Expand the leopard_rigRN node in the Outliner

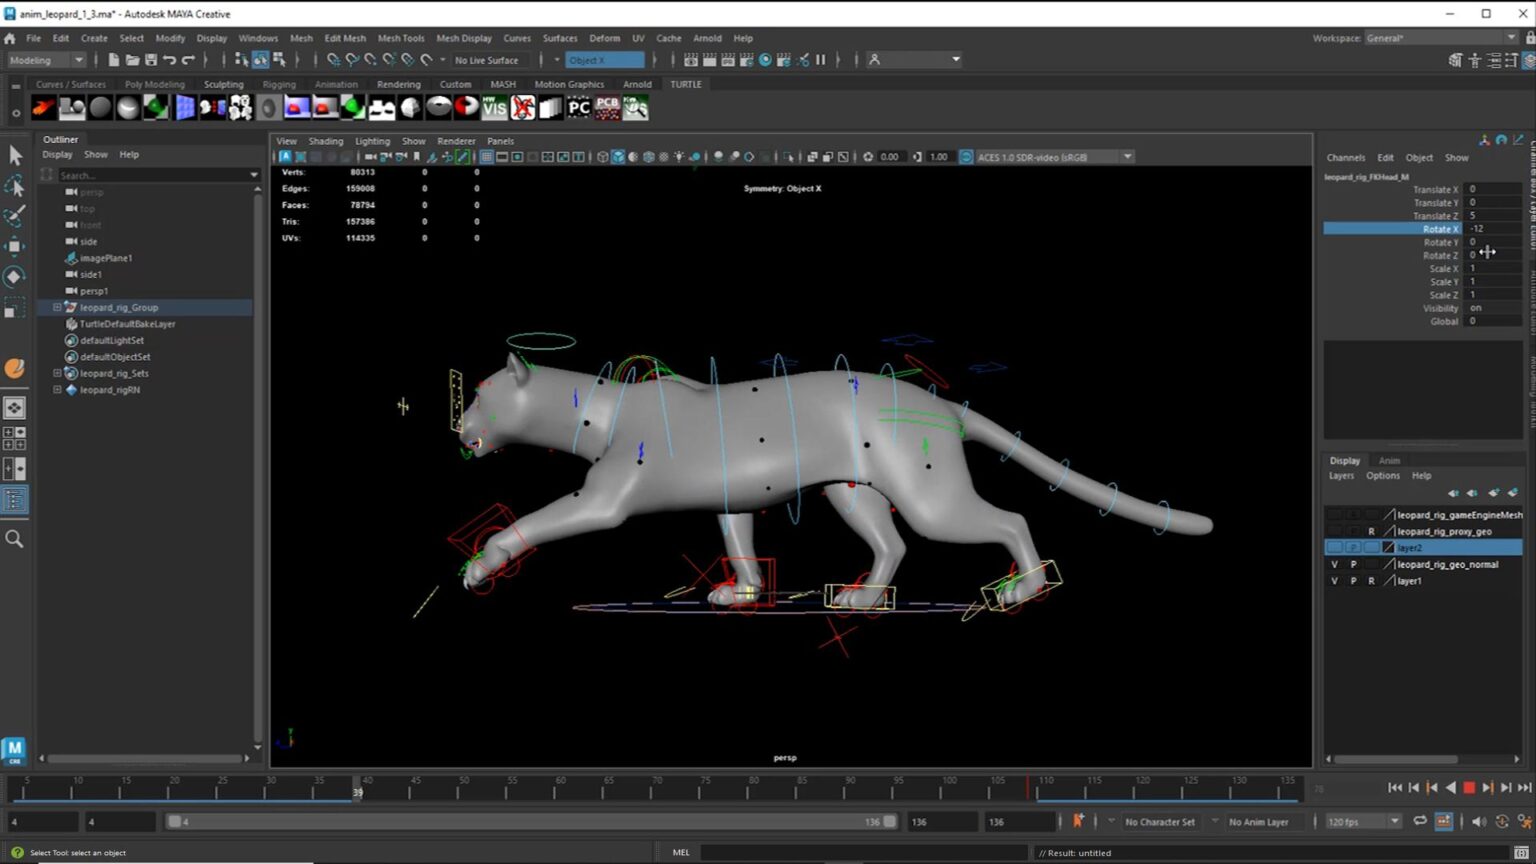pos(57,389)
